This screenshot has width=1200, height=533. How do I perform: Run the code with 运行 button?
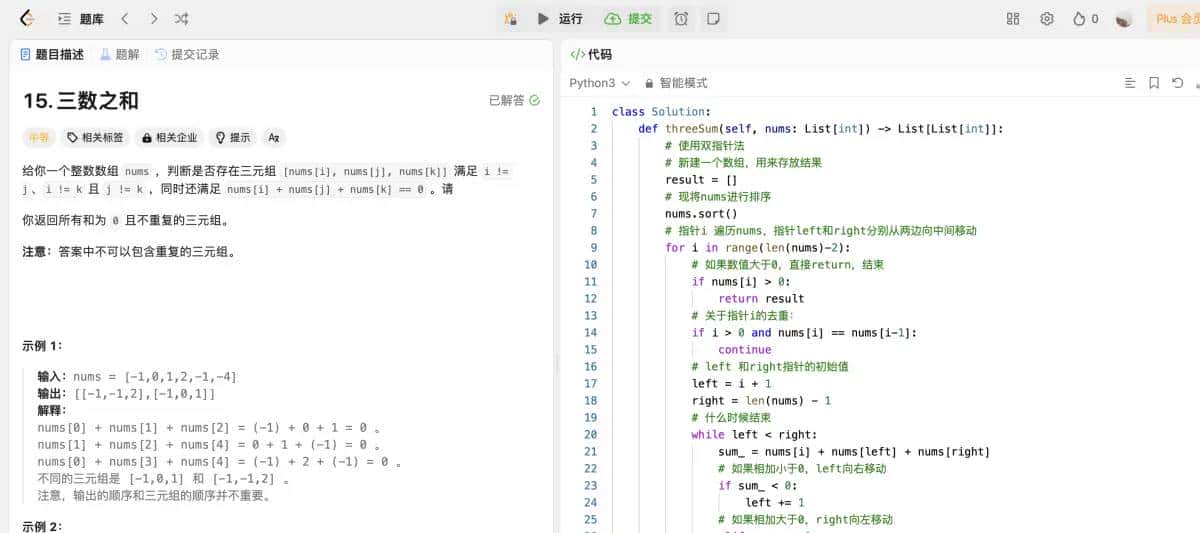tap(560, 19)
